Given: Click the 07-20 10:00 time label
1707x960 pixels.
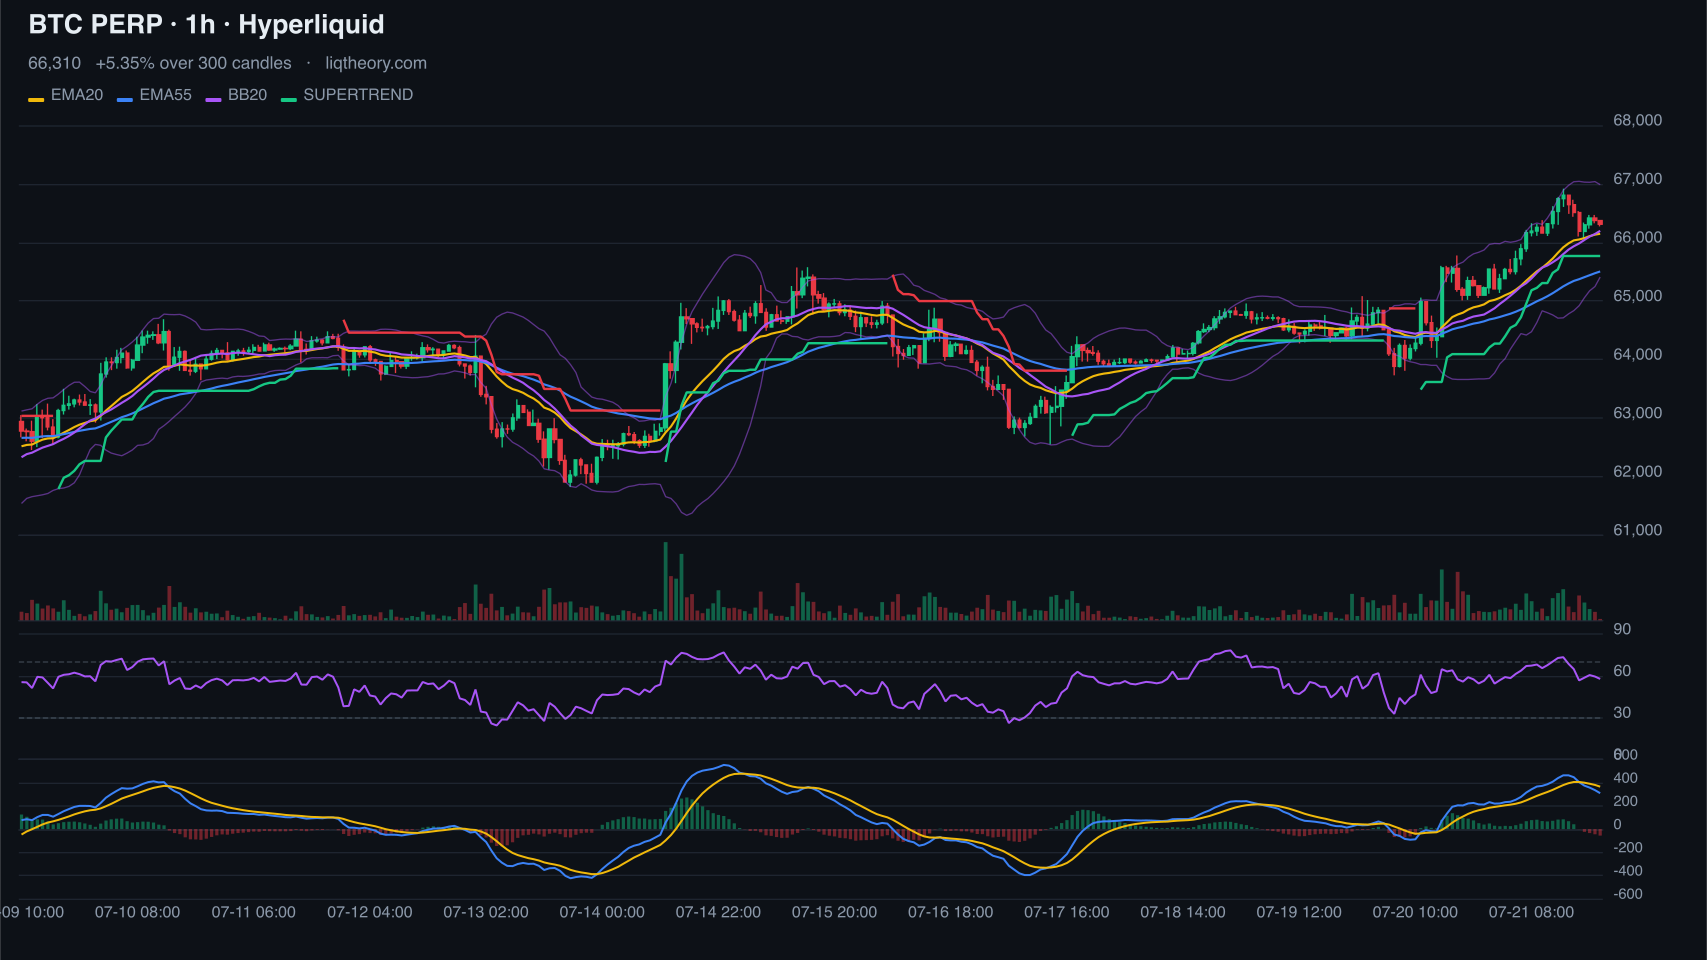Looking at the screenshot, I should point(1415,912).
